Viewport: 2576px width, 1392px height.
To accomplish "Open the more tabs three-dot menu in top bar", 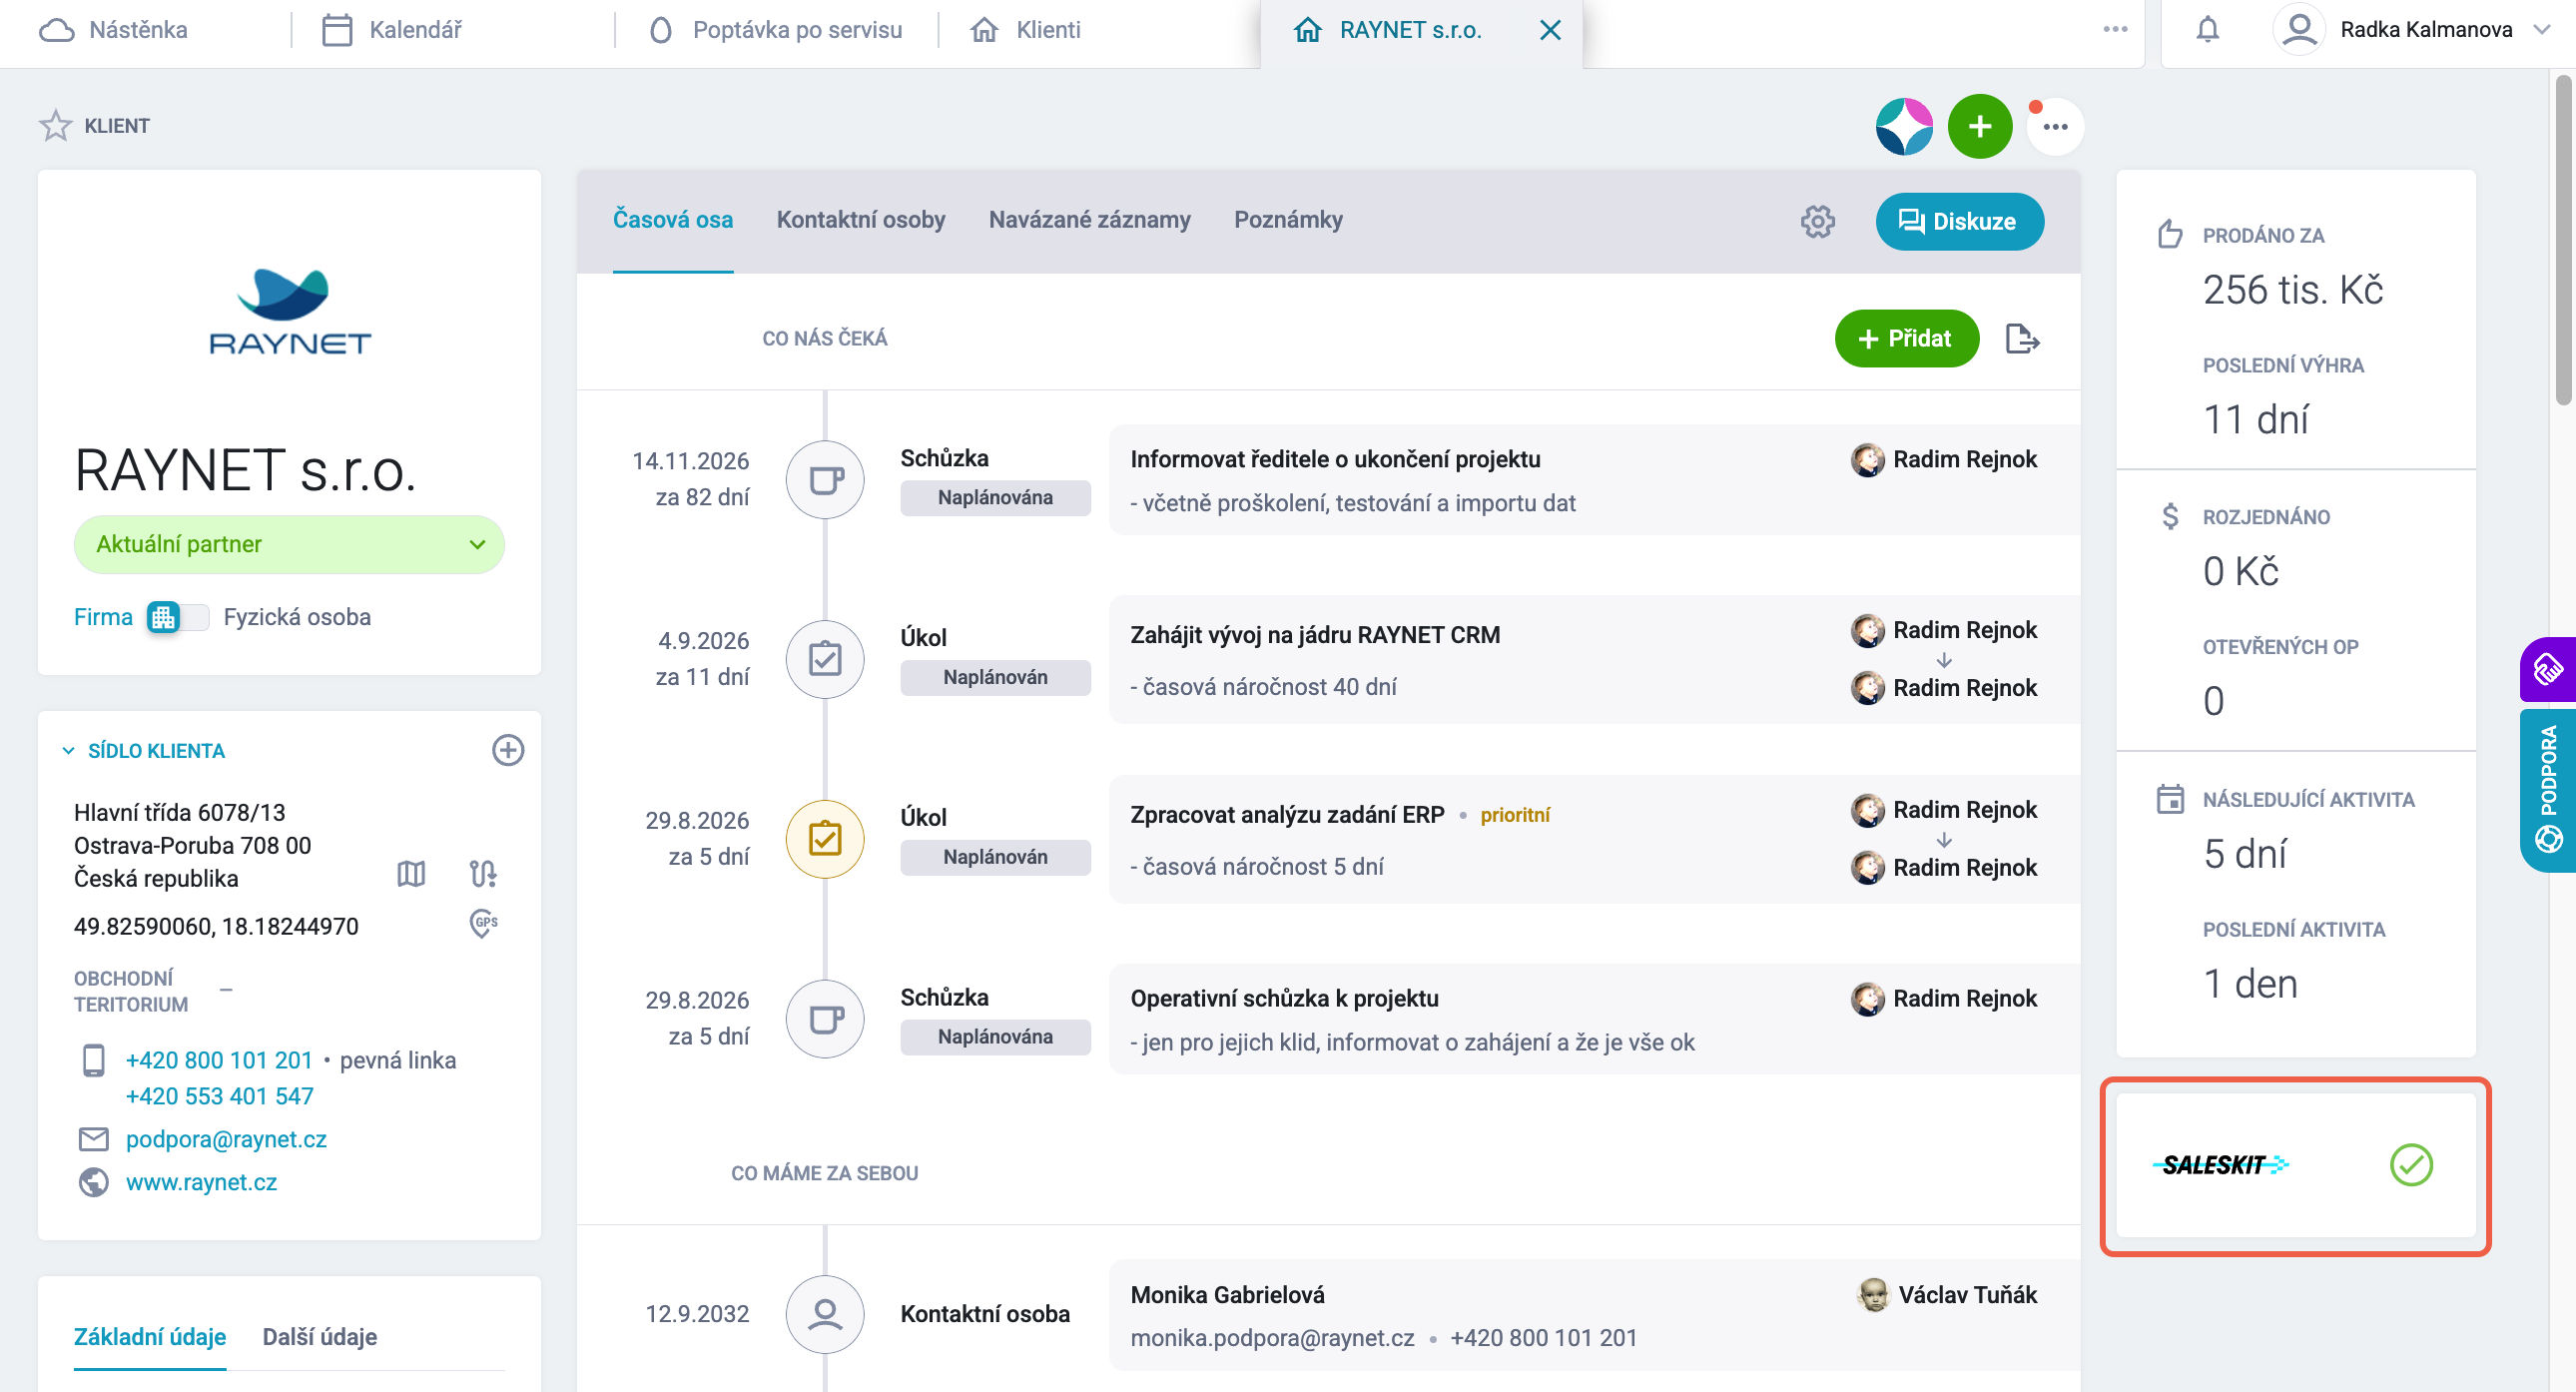I will [2115, 29].
